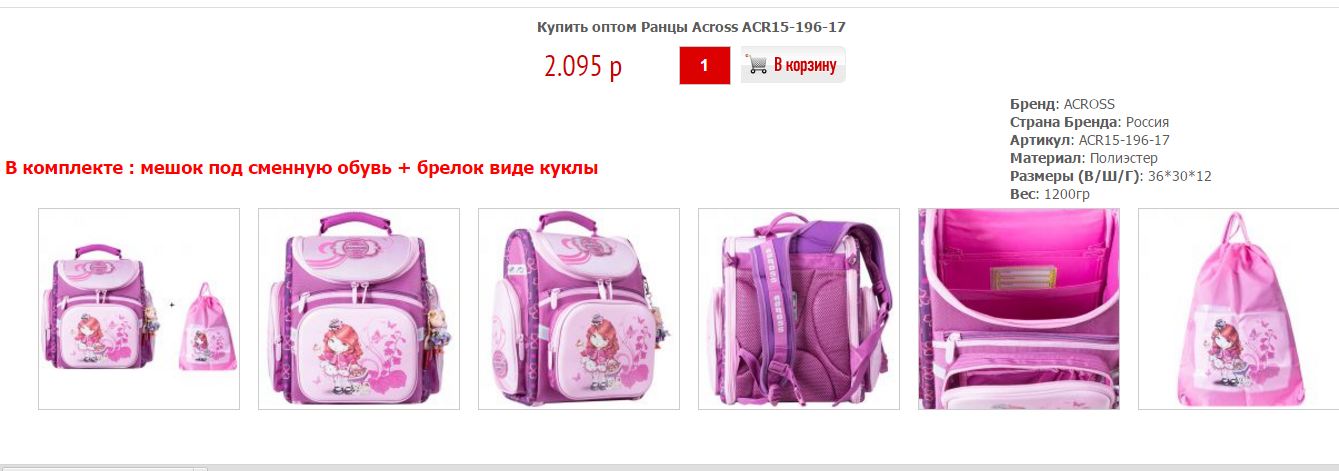Click the Артикул: ACR15-196-17 line
This screenshot has width=1339, height=471.
pos(1090,140)
